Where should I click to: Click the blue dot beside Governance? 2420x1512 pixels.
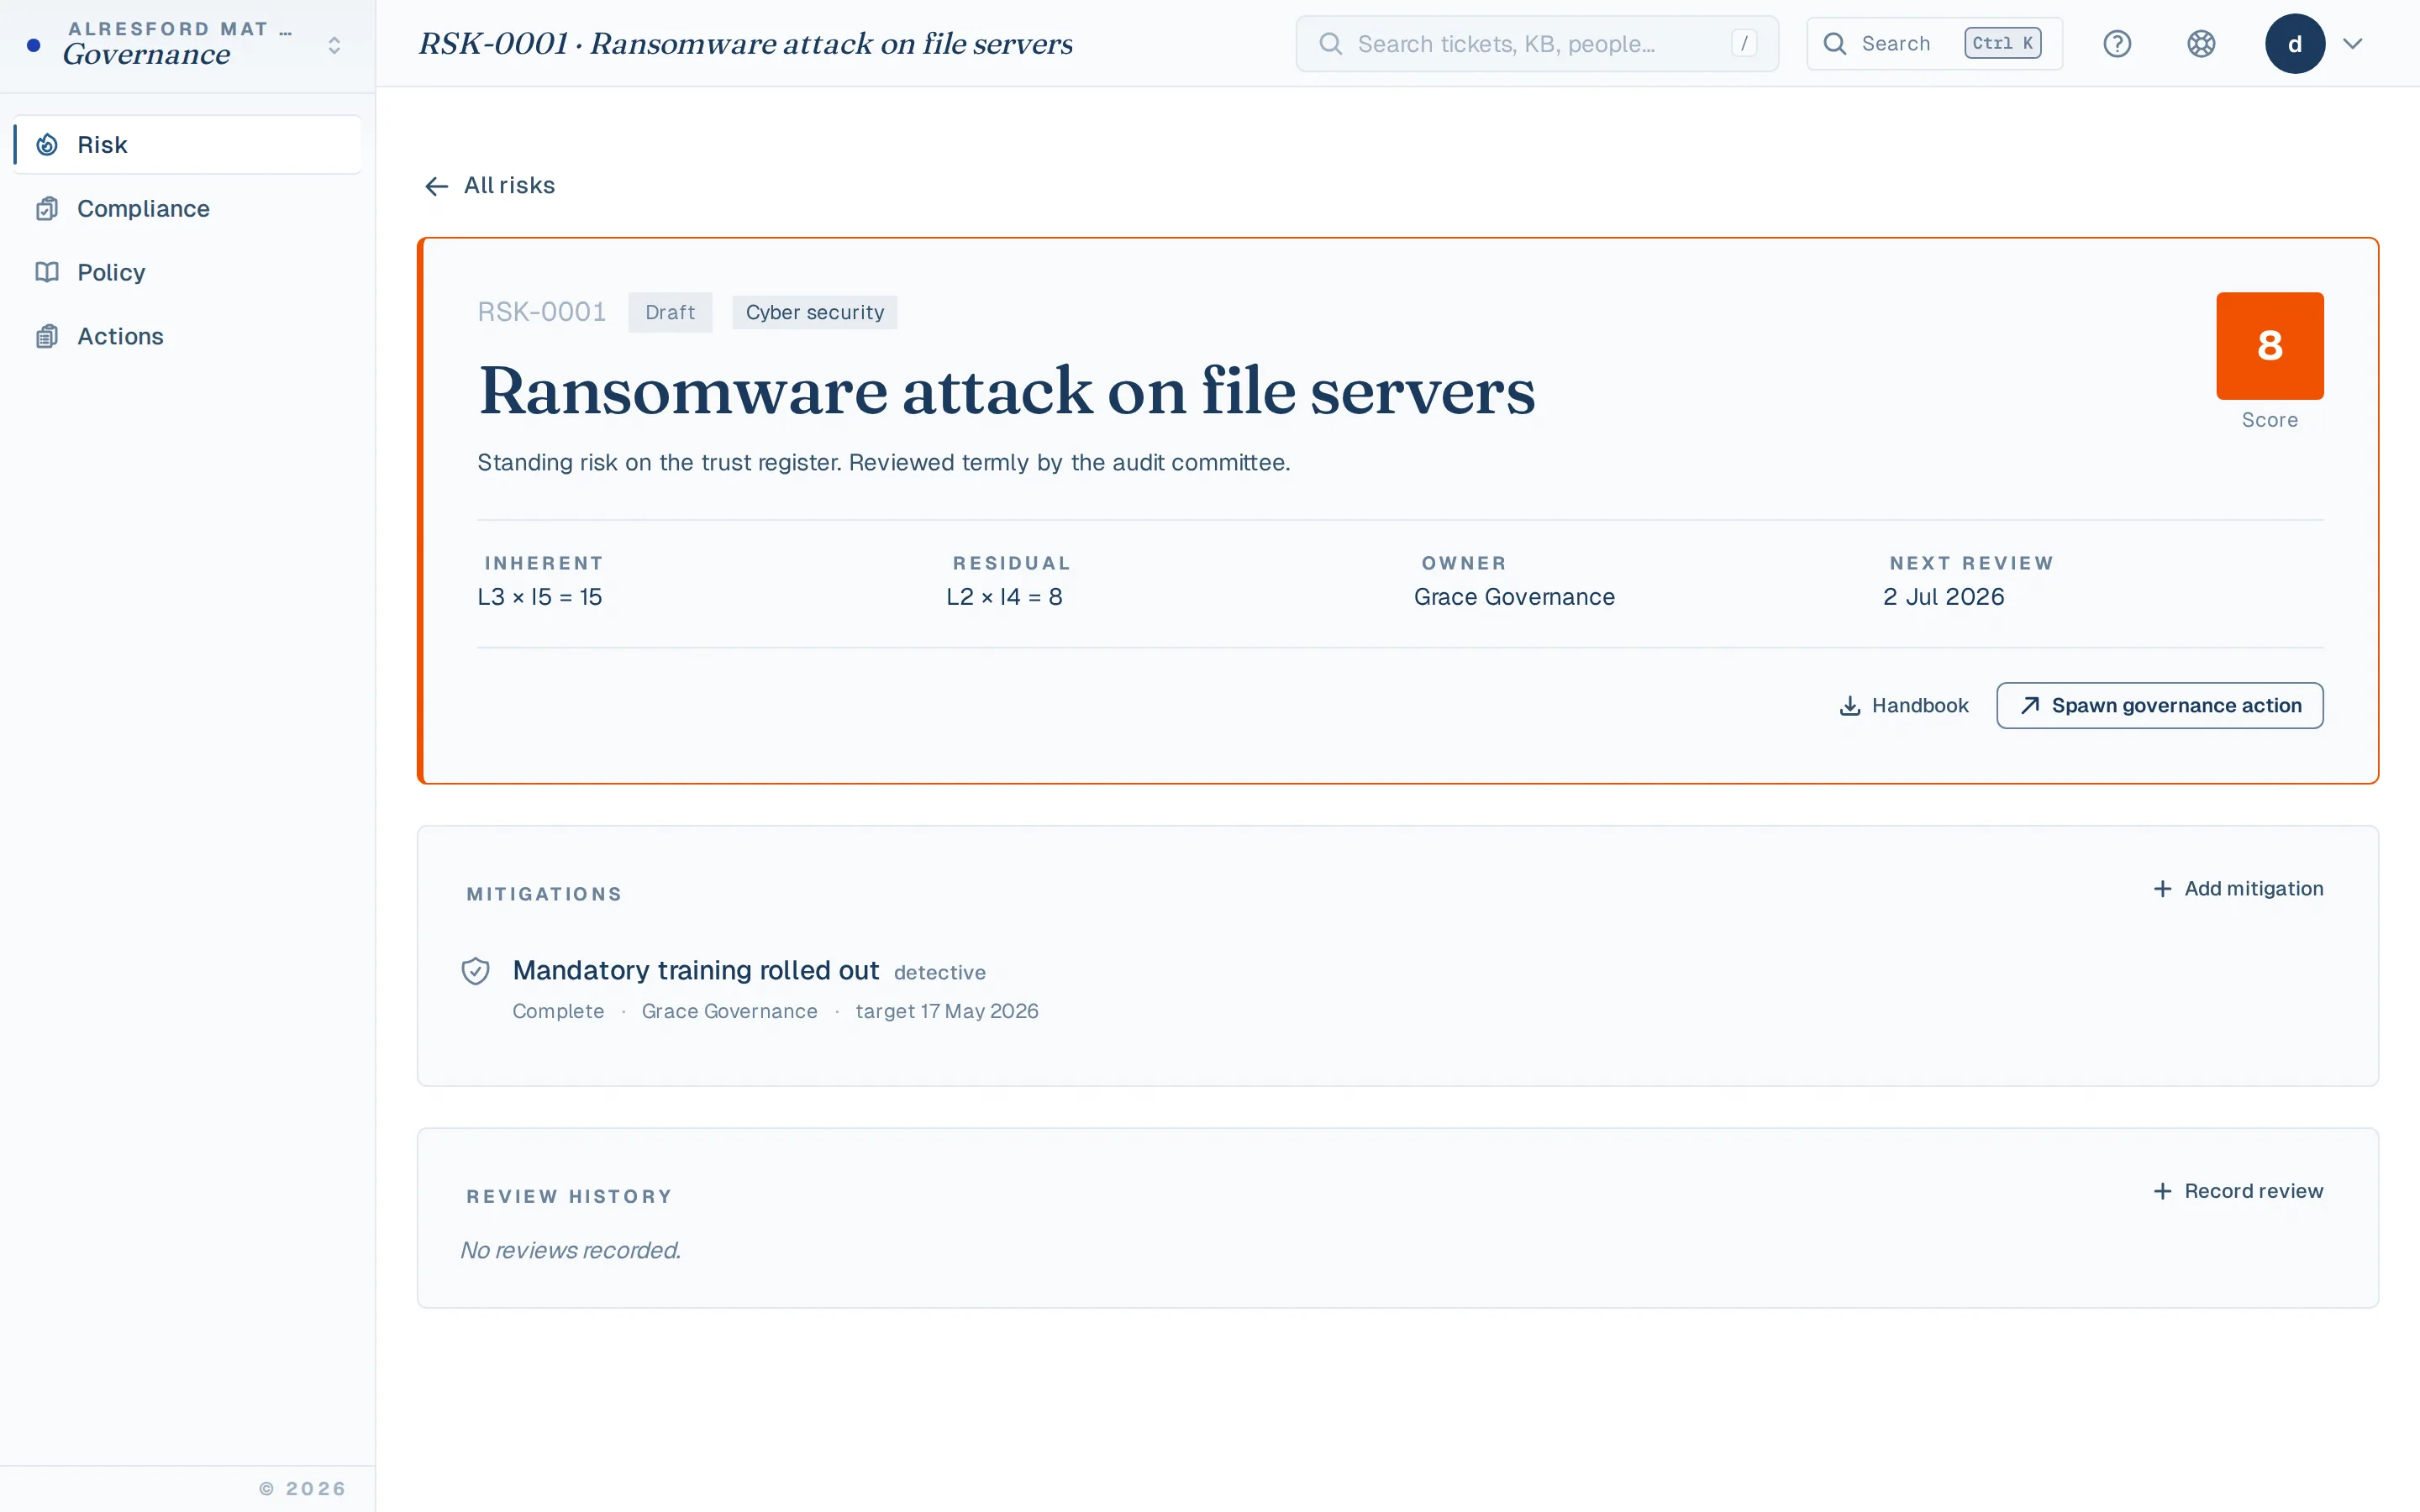tap(34, 45)
